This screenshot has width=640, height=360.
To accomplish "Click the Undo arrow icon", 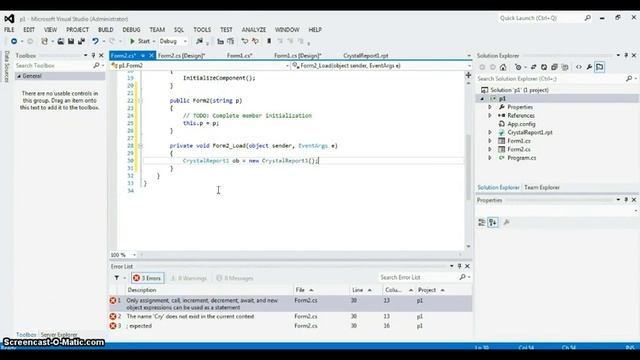I will click(x=95, y=41).
